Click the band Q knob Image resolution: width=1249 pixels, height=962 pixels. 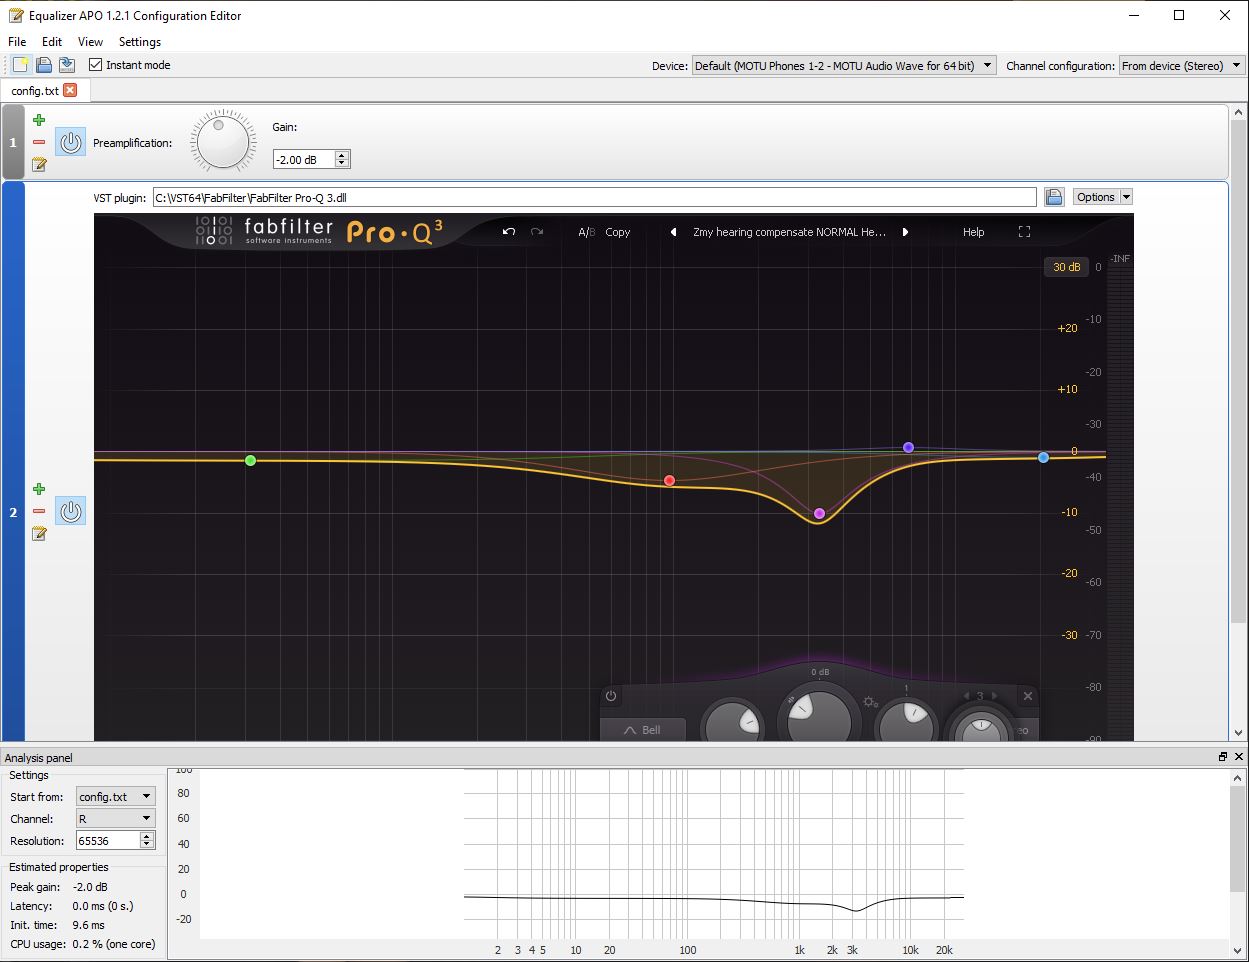coord(906,720)
